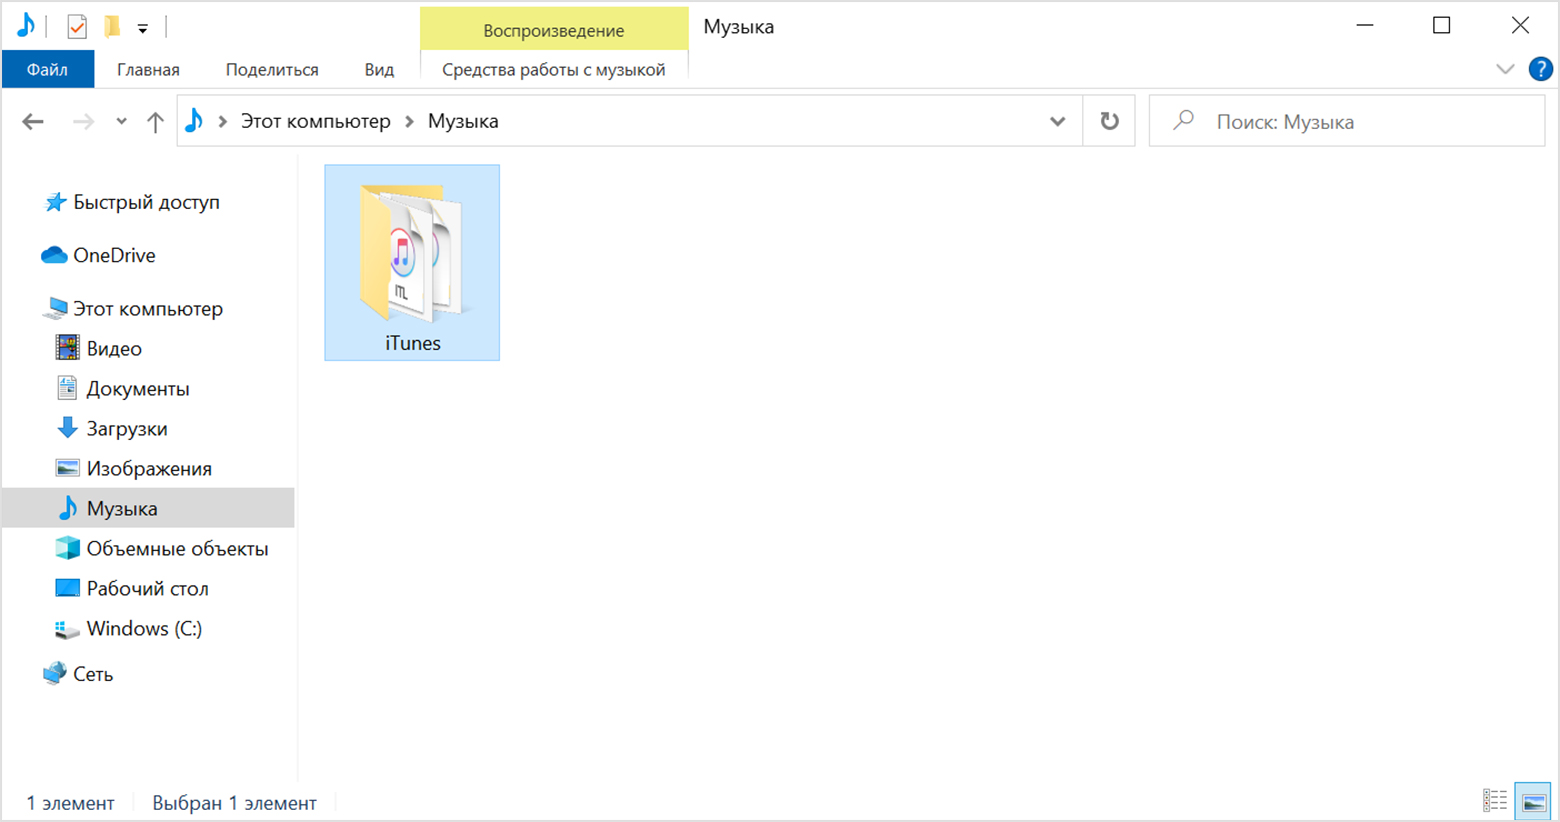1560x822 pixels.
Task: Go up one folder level
Action: point(155,122)
